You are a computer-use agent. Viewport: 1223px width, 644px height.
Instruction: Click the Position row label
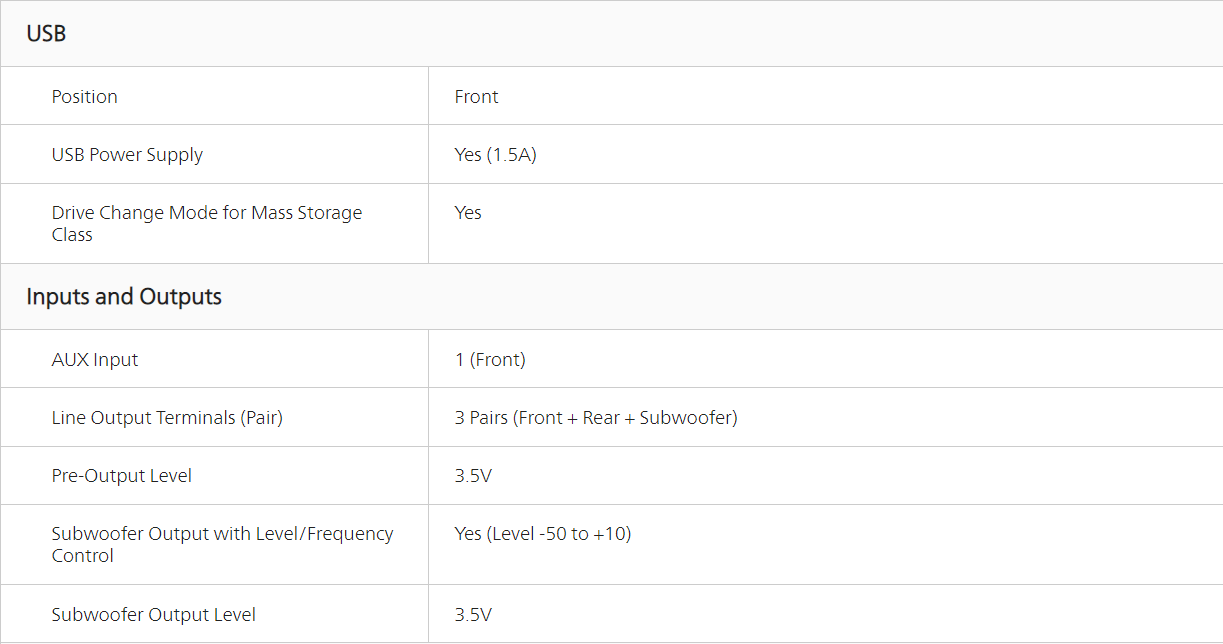coord(85,97)
